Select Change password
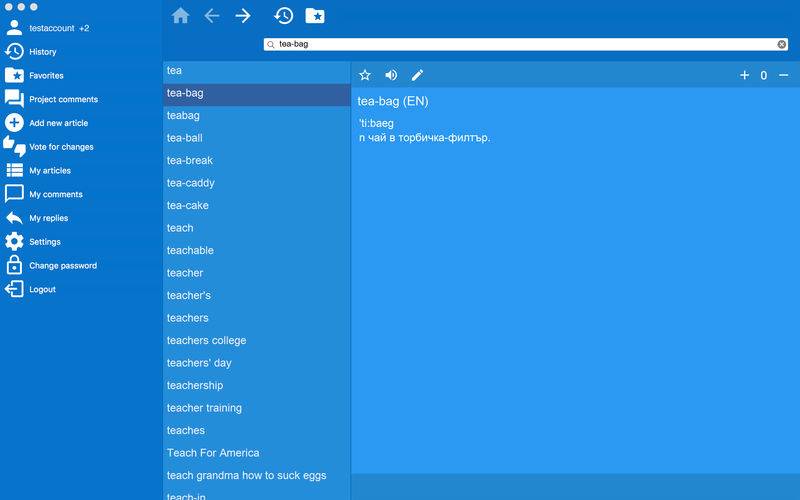 point(63,265)
